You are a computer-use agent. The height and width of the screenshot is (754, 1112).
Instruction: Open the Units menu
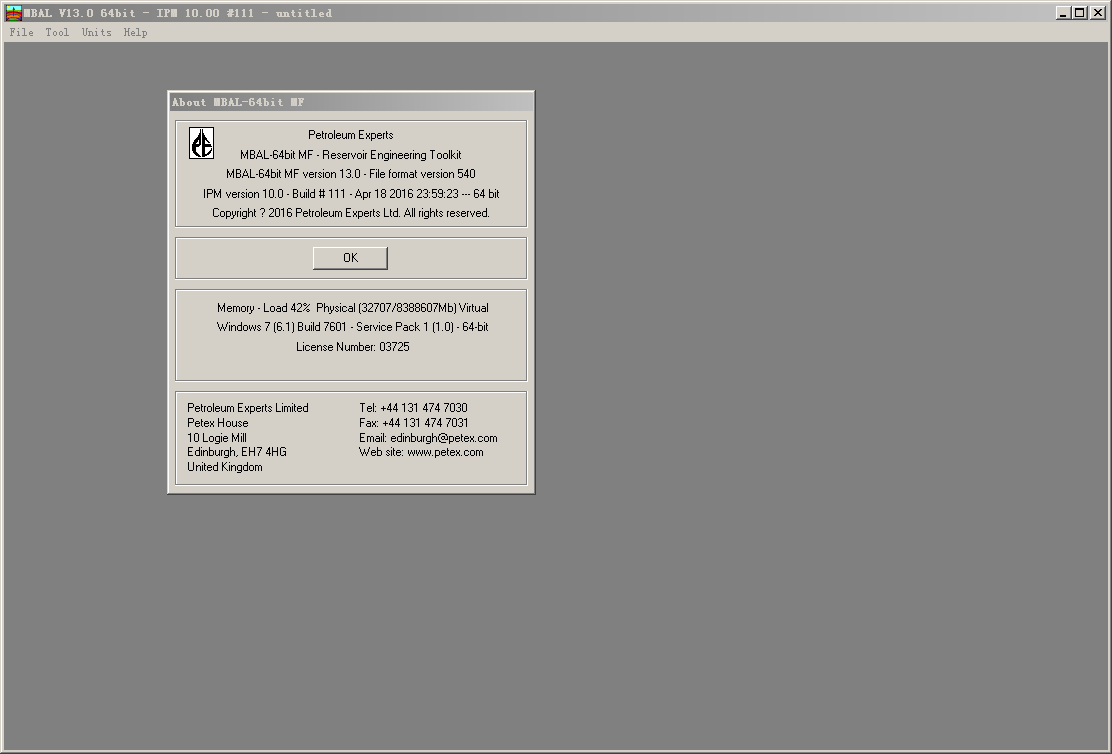pos(96,32)
